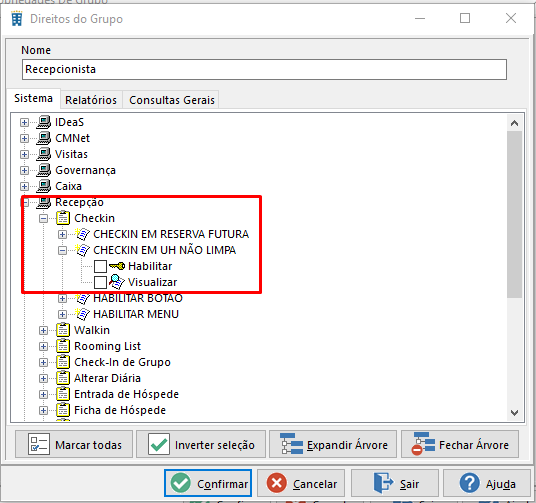Click the Nome field containing Recepcionista
This screenshot has height=503, width=536.
(264, 69)
